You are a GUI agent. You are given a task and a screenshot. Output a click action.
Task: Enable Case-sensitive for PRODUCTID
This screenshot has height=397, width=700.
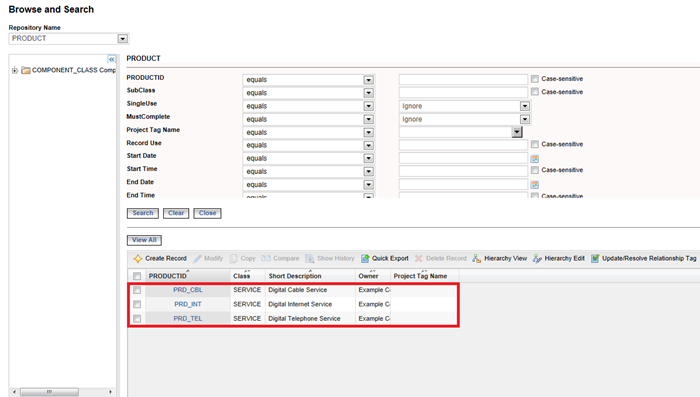[x=535, y=79]
